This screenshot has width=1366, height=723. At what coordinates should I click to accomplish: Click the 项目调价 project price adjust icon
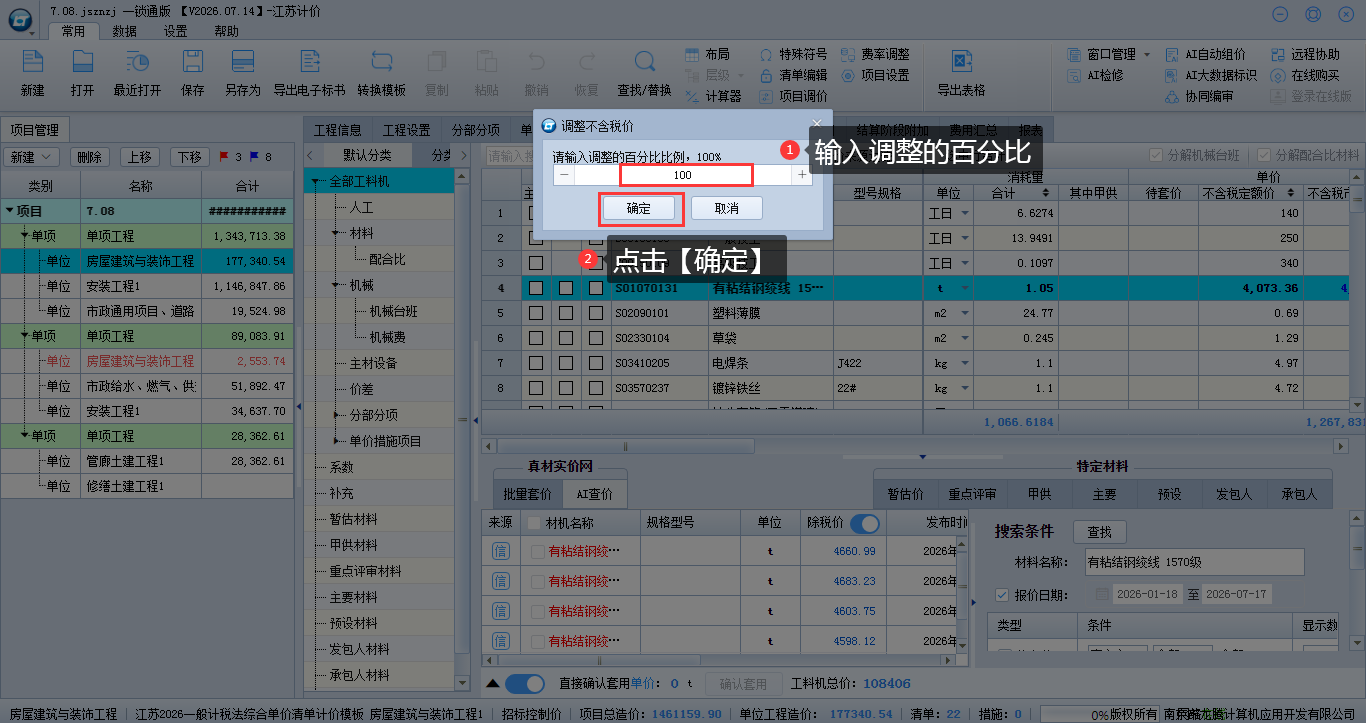click(x=767, y=97)
